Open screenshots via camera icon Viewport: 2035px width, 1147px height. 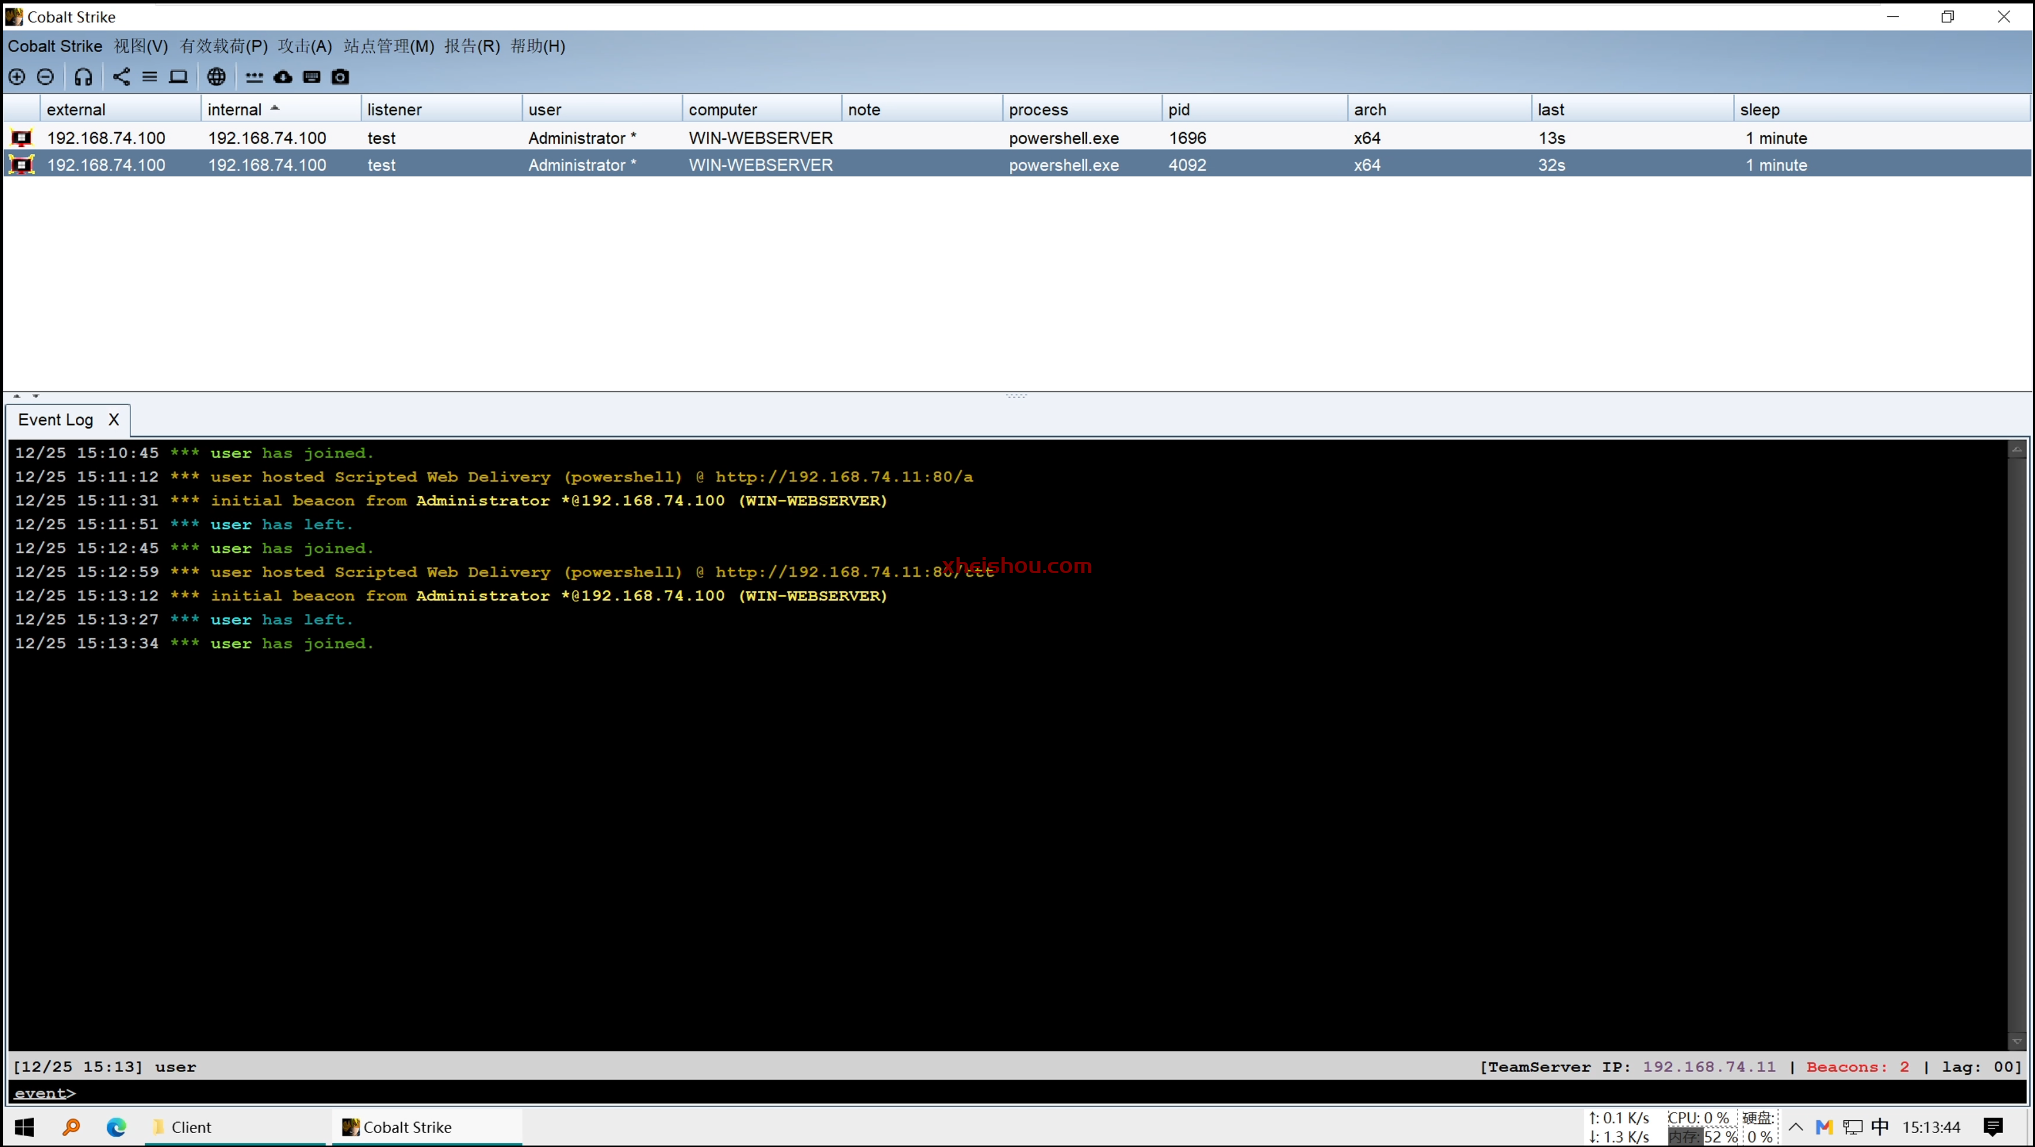(x=340, y=77)
